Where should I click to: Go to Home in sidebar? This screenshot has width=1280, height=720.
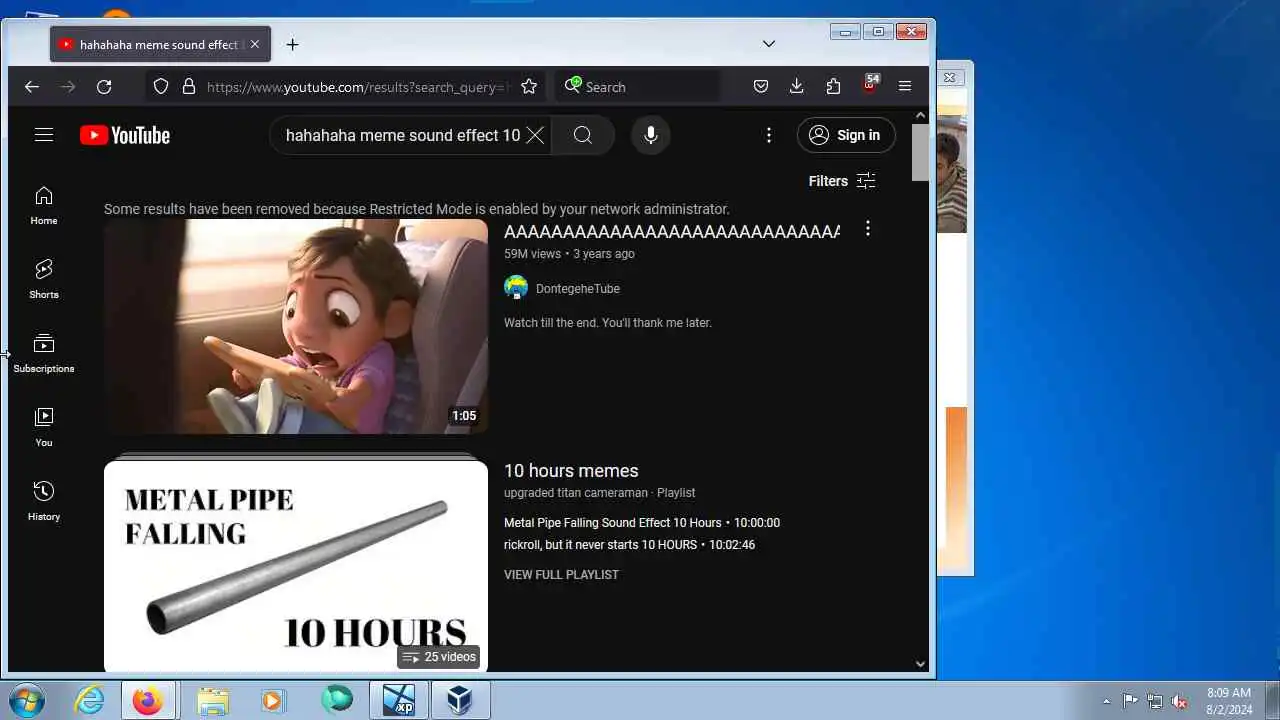pyautogui.click(x=44, y=206)
